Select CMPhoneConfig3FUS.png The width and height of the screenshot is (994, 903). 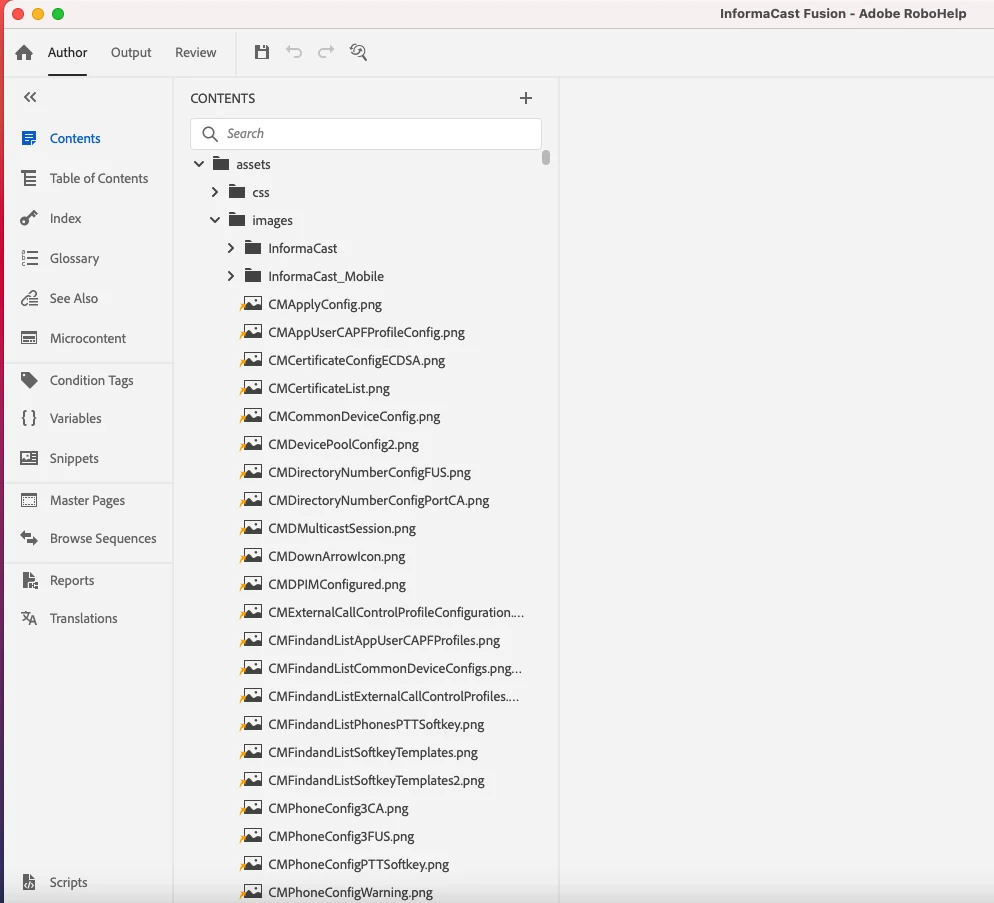(x=341, y=836)
